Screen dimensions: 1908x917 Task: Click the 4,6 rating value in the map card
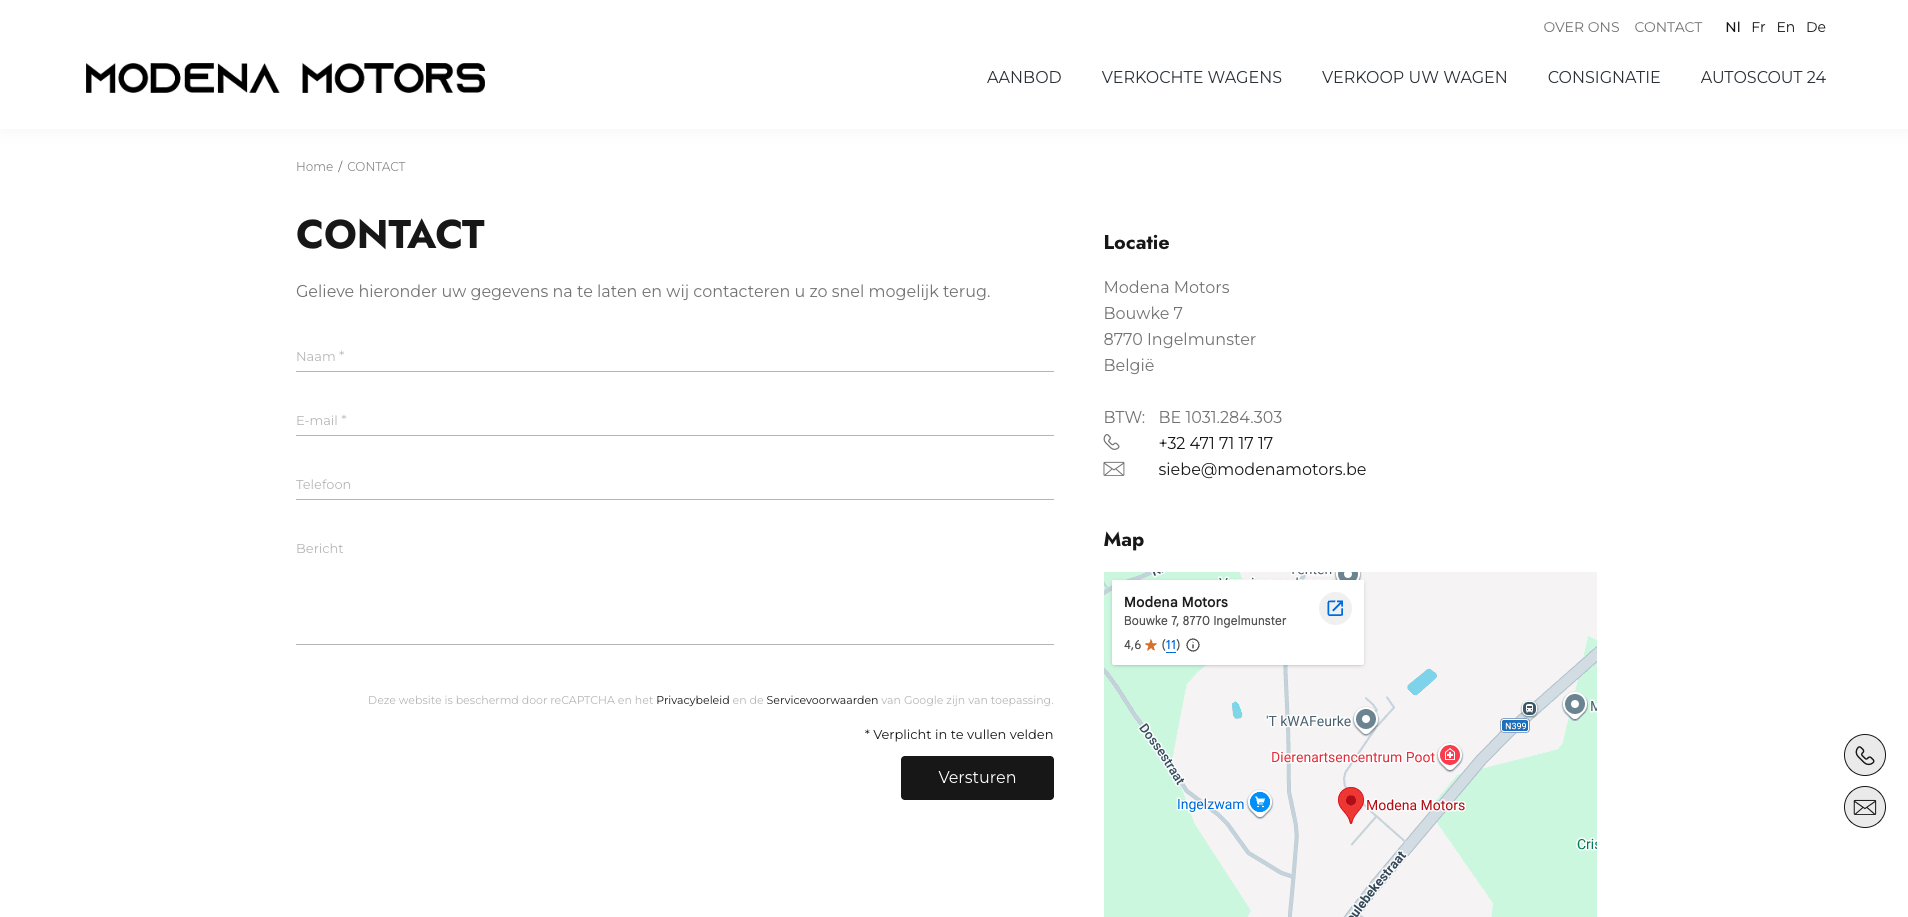[x=1132, y=645]
